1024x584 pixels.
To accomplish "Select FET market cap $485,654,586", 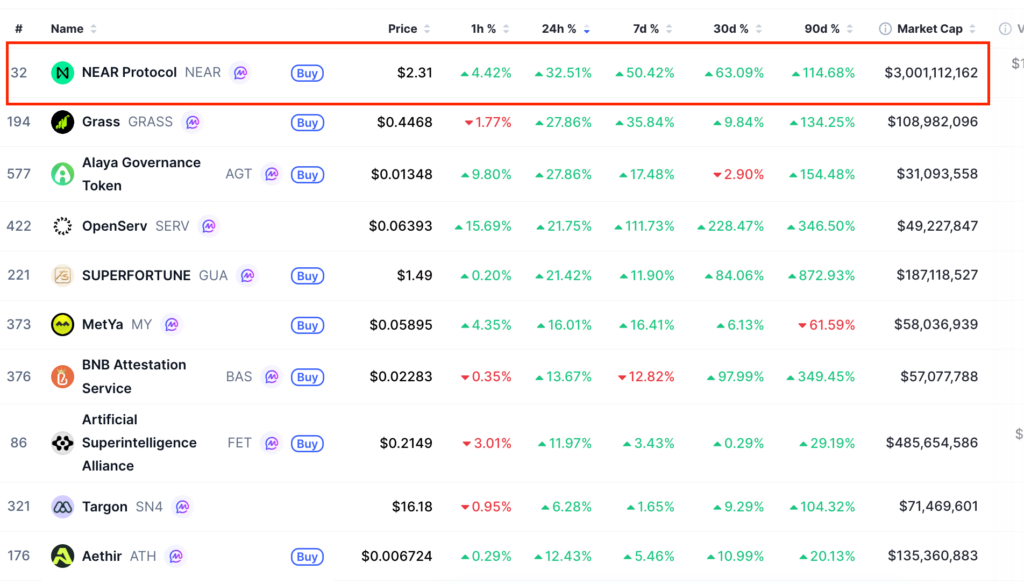I will [x=932, y=443].
